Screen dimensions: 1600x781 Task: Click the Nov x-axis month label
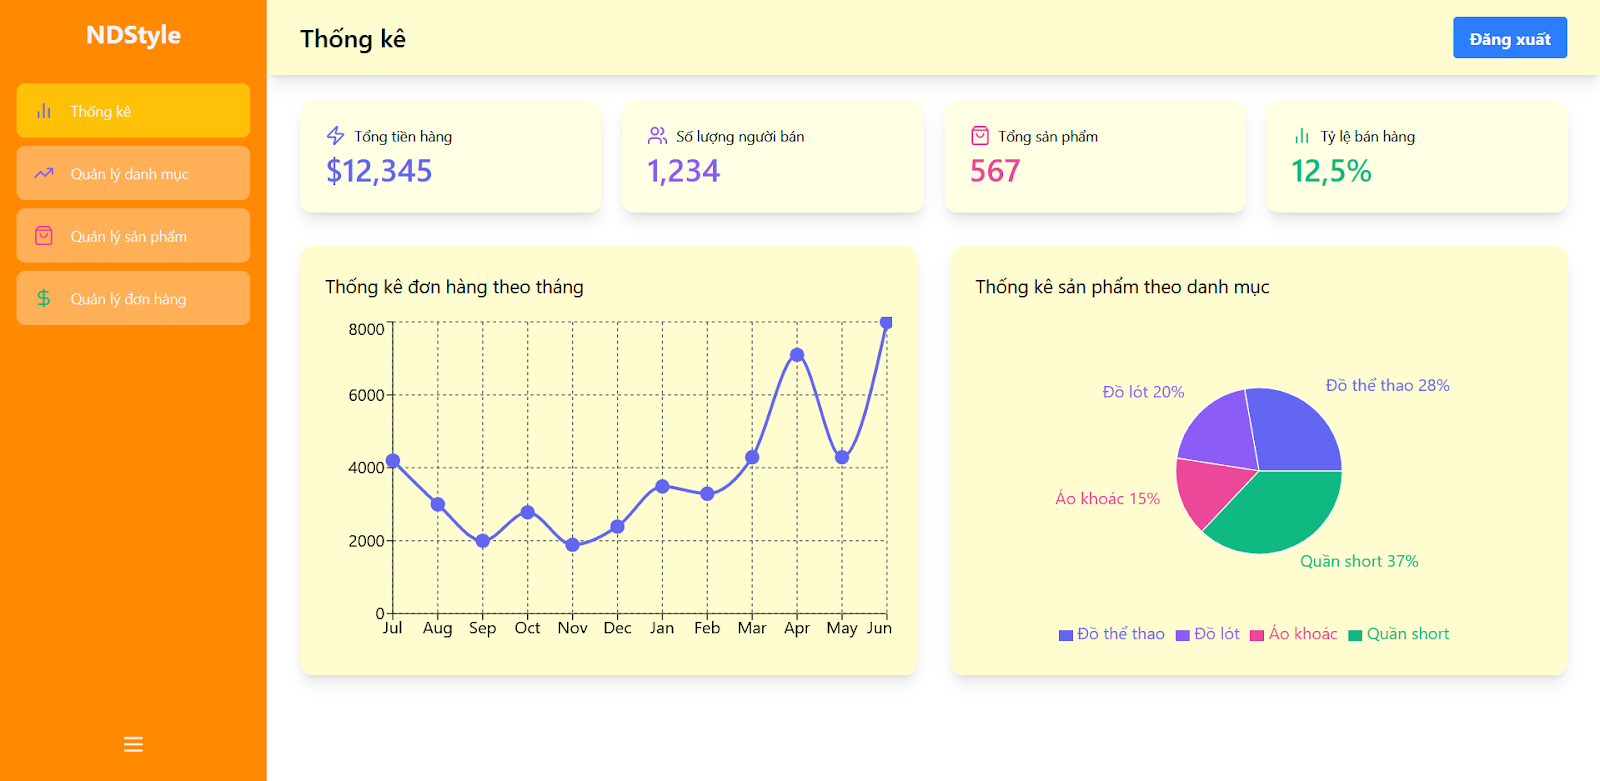(x=573, y=628)
